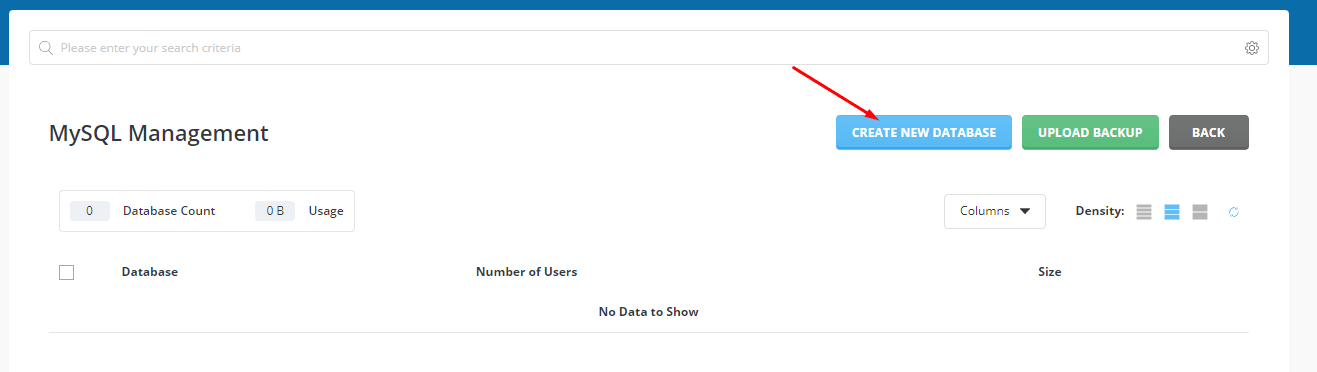Click the Database Count label

(x=169, y=211)
